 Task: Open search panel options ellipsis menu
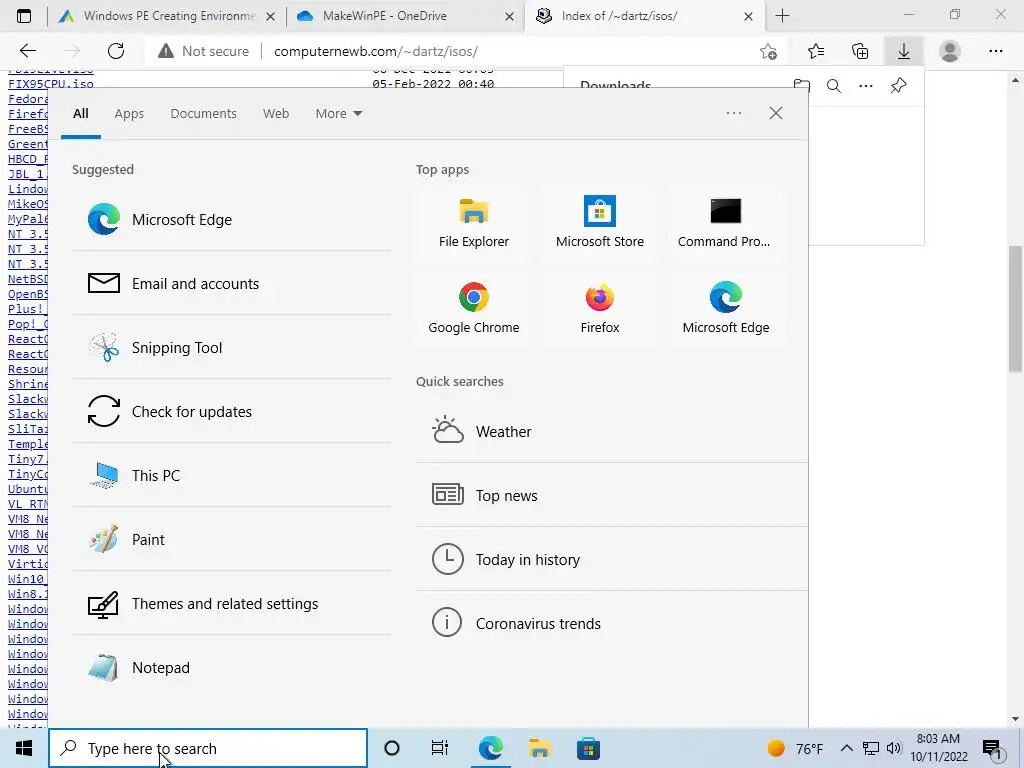tap(733, 113)
